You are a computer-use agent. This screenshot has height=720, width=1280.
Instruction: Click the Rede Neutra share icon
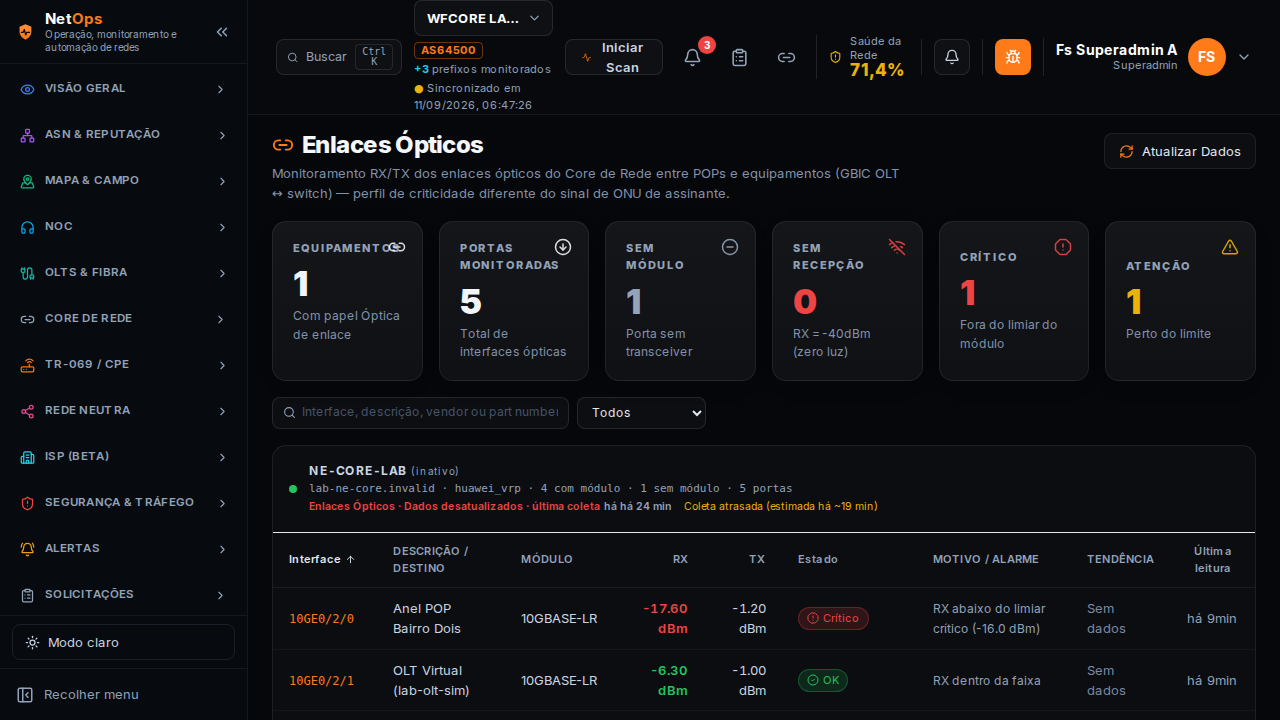pos(28,411)
